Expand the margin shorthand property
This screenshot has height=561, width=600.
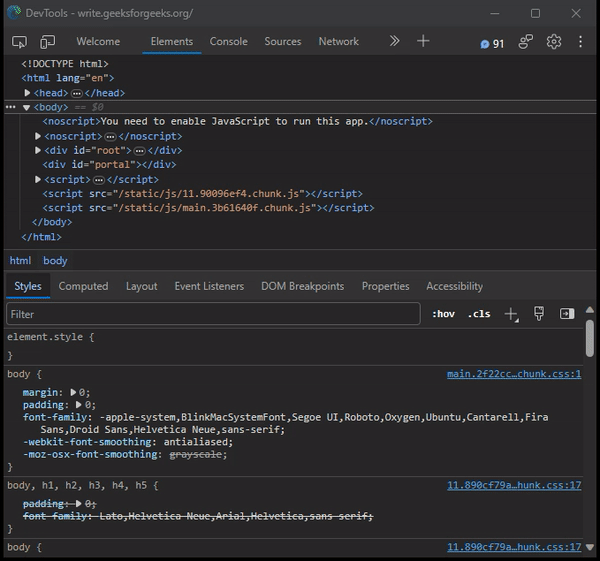pyautogui.click(x=72, y=393)
